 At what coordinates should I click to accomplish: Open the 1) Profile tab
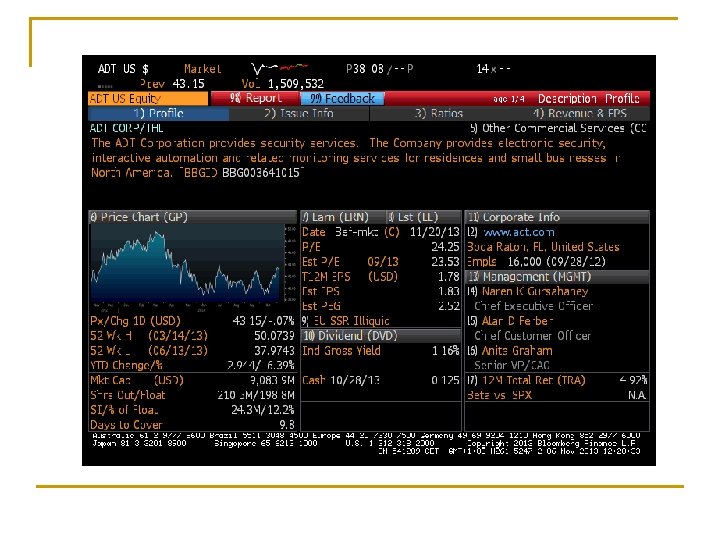(158, 113)
